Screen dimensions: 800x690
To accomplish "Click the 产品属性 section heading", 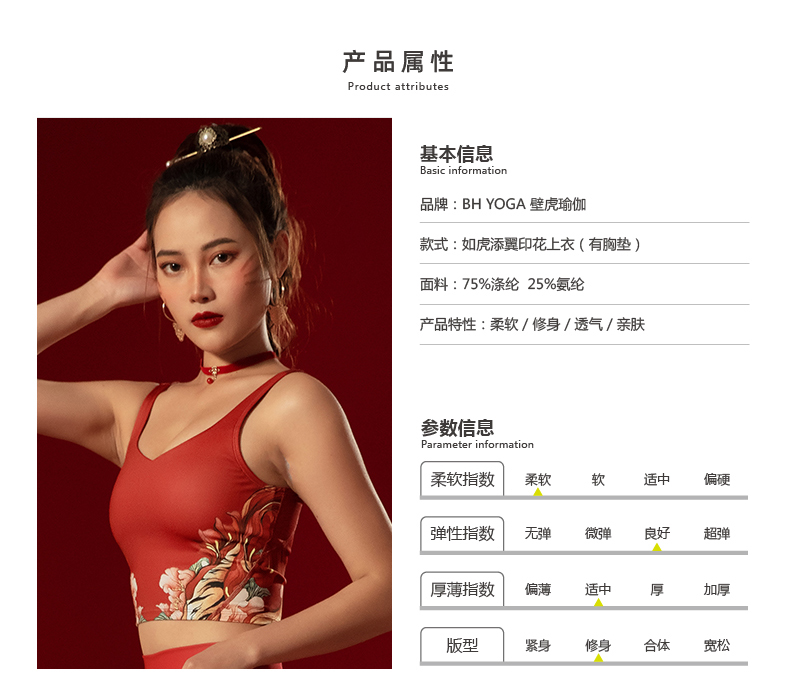I will (398, 62).
